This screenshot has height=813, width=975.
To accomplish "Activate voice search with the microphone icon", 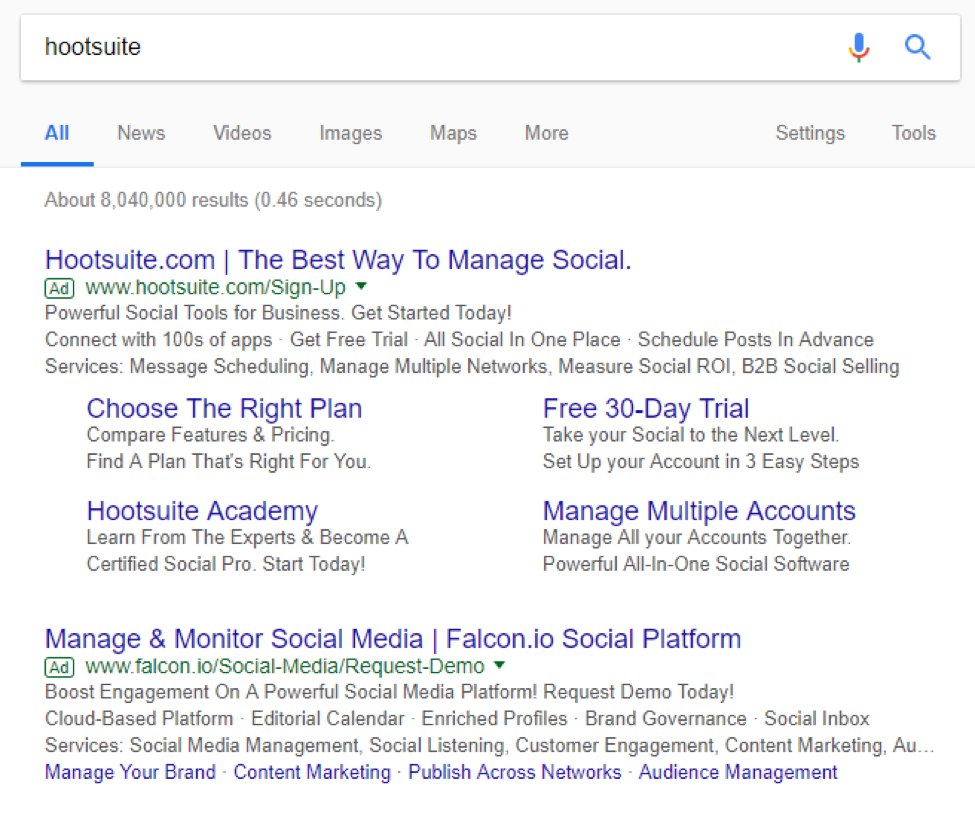I will coord(858,47).
